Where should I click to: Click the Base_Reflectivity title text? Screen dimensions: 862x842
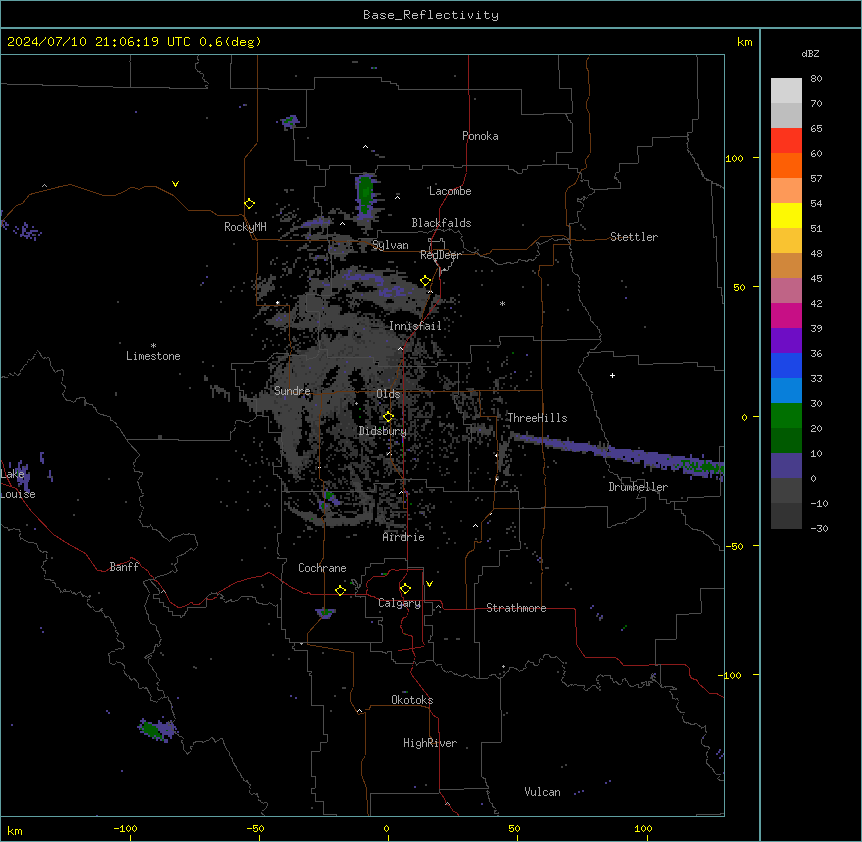[x=431, y=15]
